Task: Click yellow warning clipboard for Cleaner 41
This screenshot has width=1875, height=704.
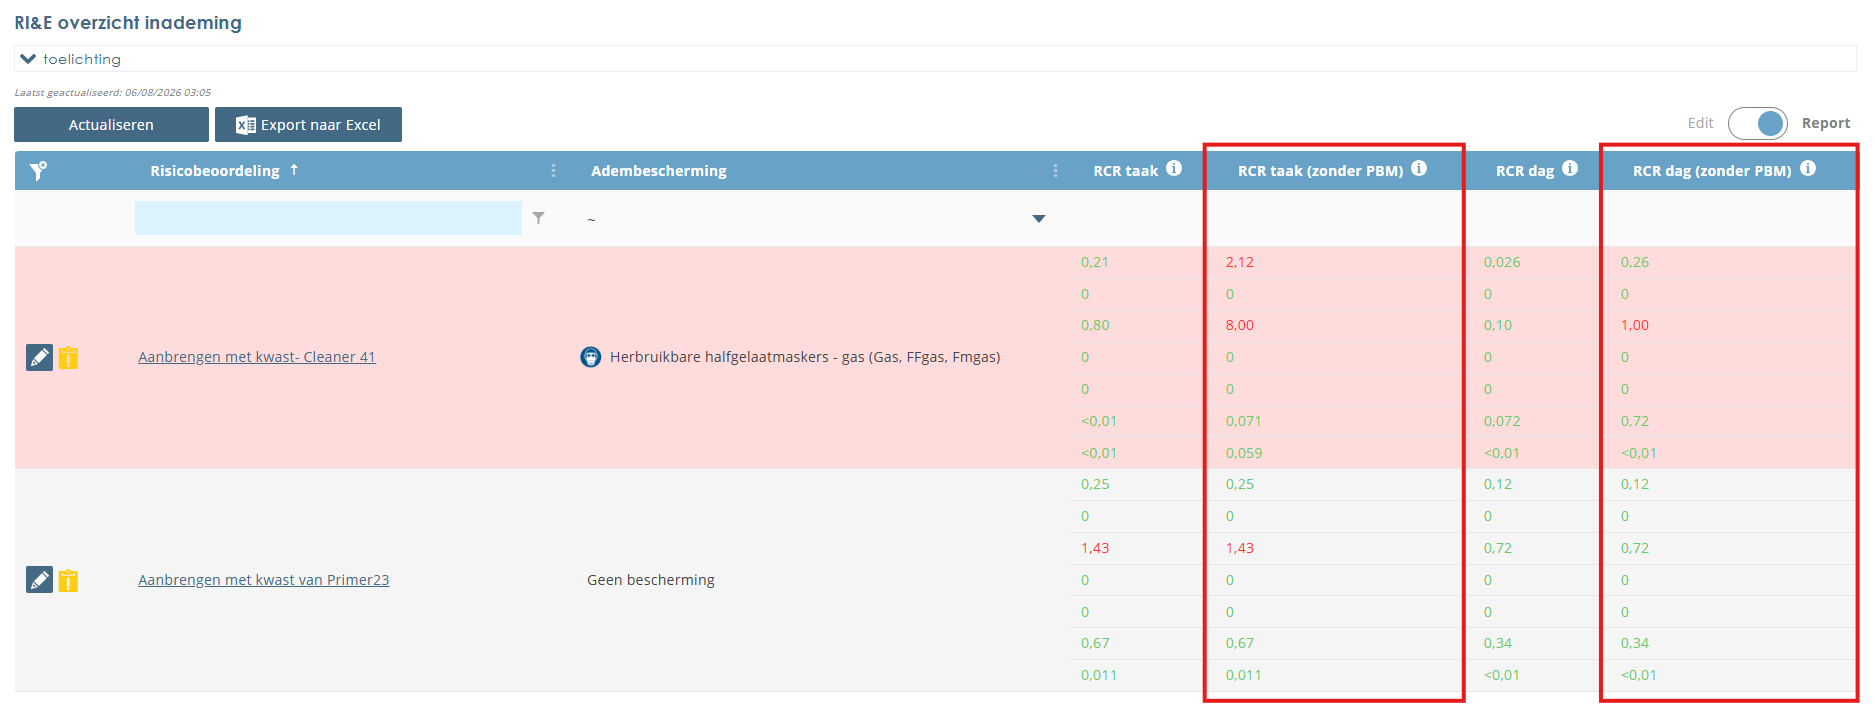Action: coord(68,357)
